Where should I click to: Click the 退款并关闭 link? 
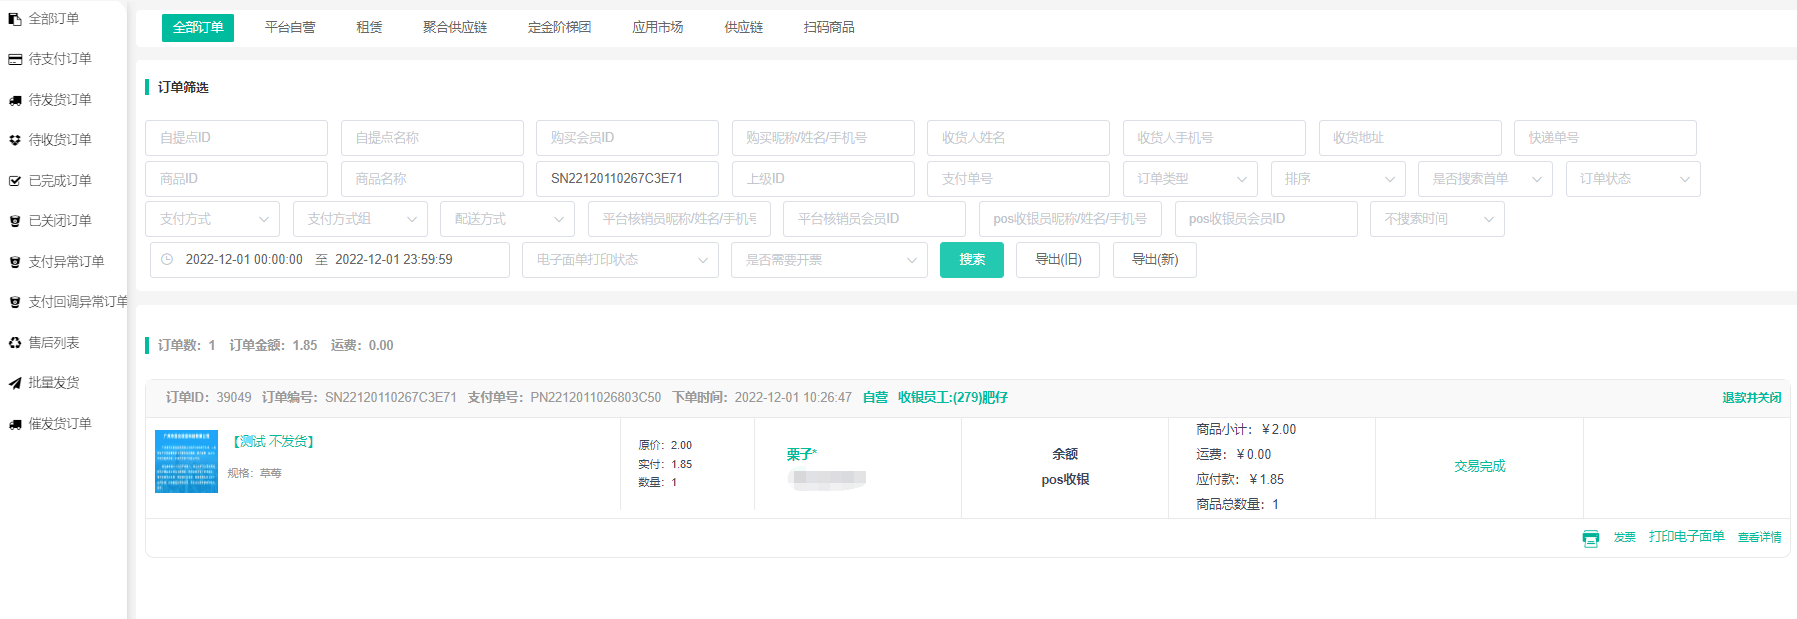[1751, 398]
